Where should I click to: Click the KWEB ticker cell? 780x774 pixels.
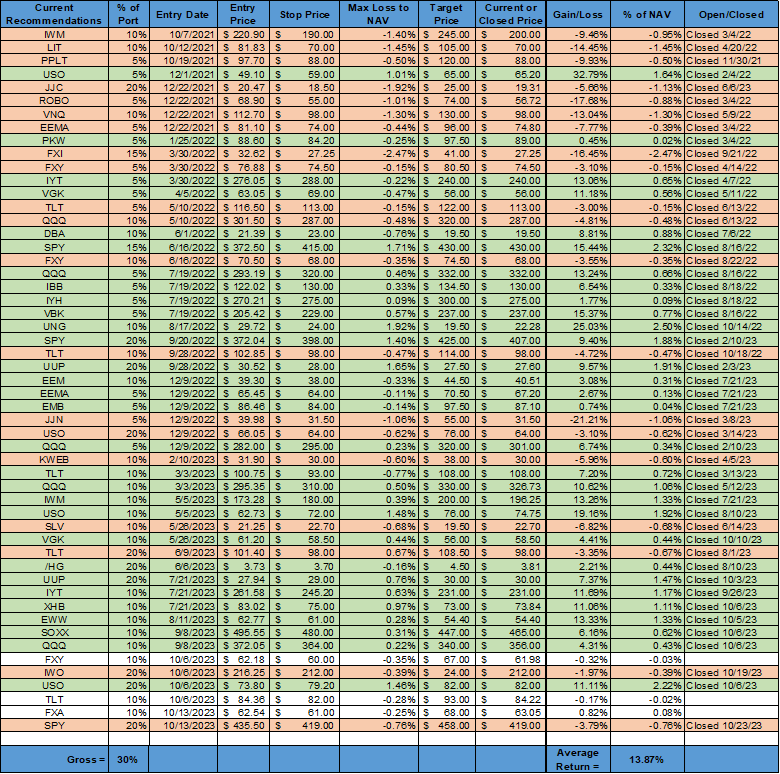click(54, 460)
